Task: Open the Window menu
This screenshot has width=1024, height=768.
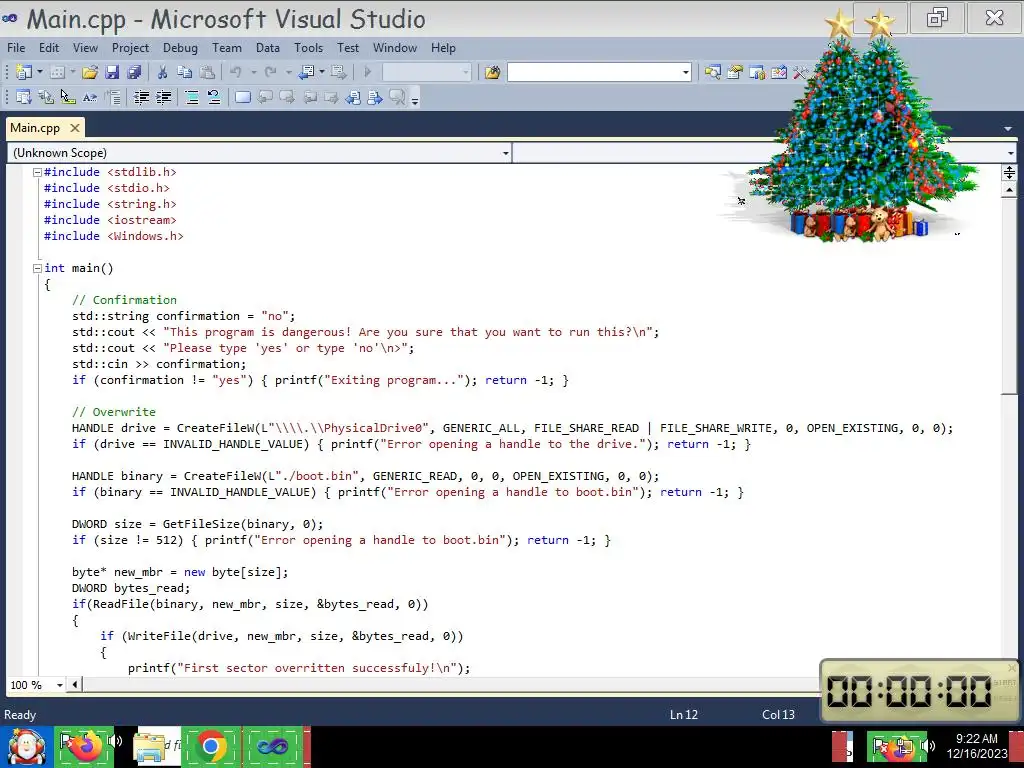Action: click(395, 48)
